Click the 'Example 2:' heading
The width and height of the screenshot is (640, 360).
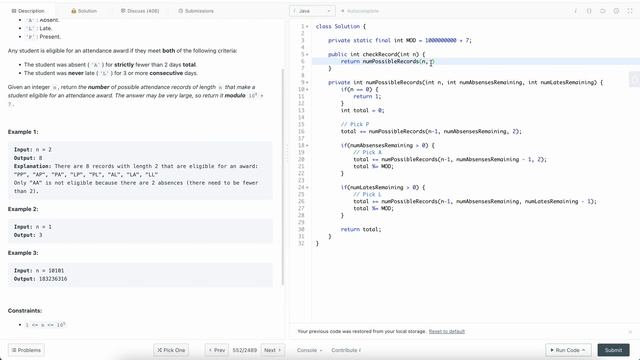(x=23, y=209)
